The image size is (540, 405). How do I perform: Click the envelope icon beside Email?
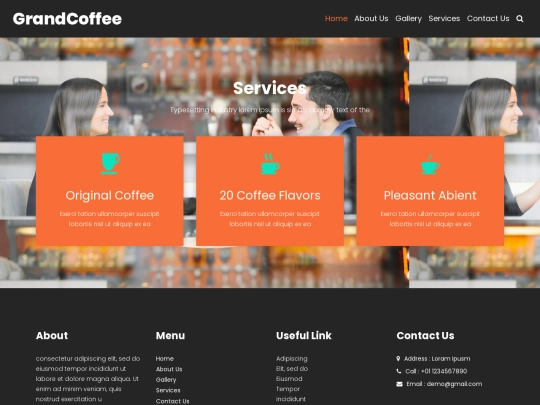click(x=399, y=384)
